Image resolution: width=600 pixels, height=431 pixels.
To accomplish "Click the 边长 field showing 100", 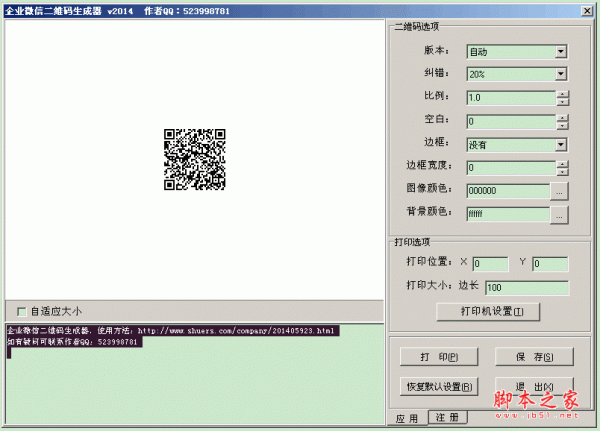I will click(527, 287).
